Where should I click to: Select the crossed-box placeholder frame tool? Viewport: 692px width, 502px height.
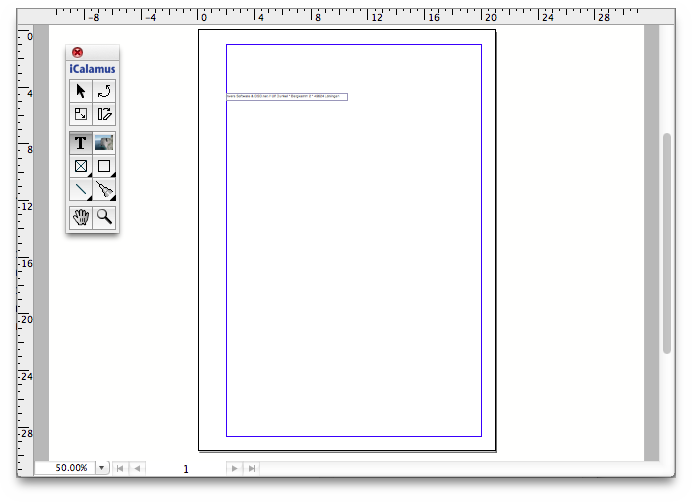[81, 166]
